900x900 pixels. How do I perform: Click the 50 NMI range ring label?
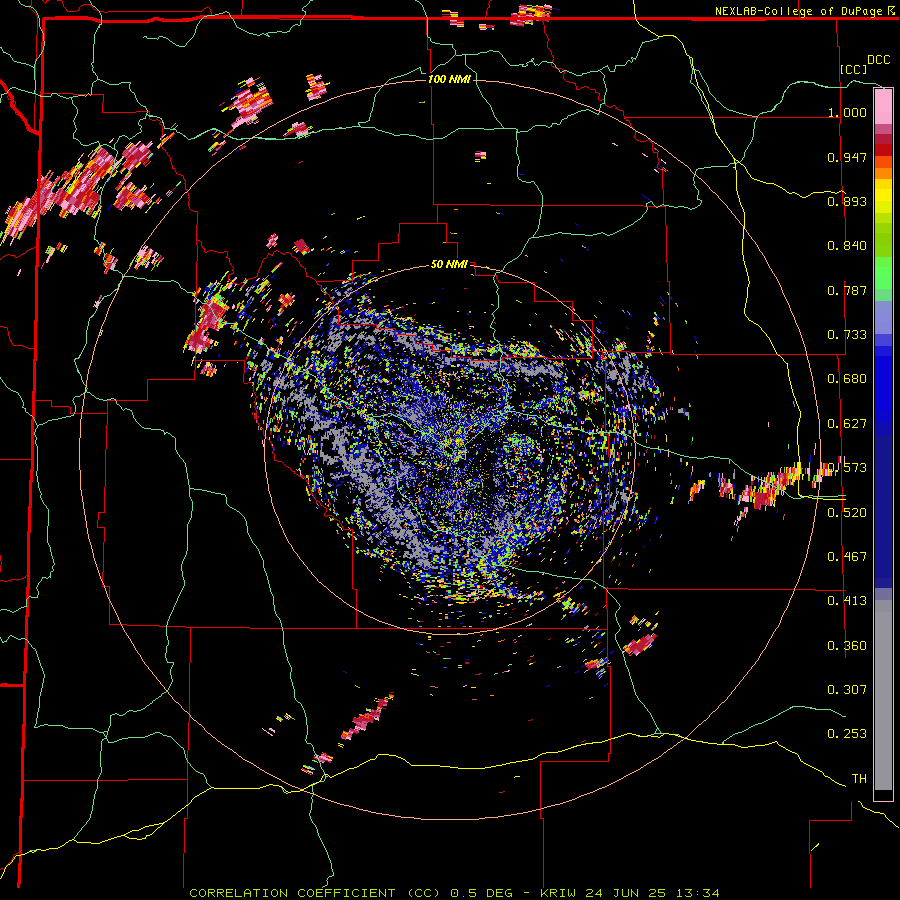(x=449, y=265)
